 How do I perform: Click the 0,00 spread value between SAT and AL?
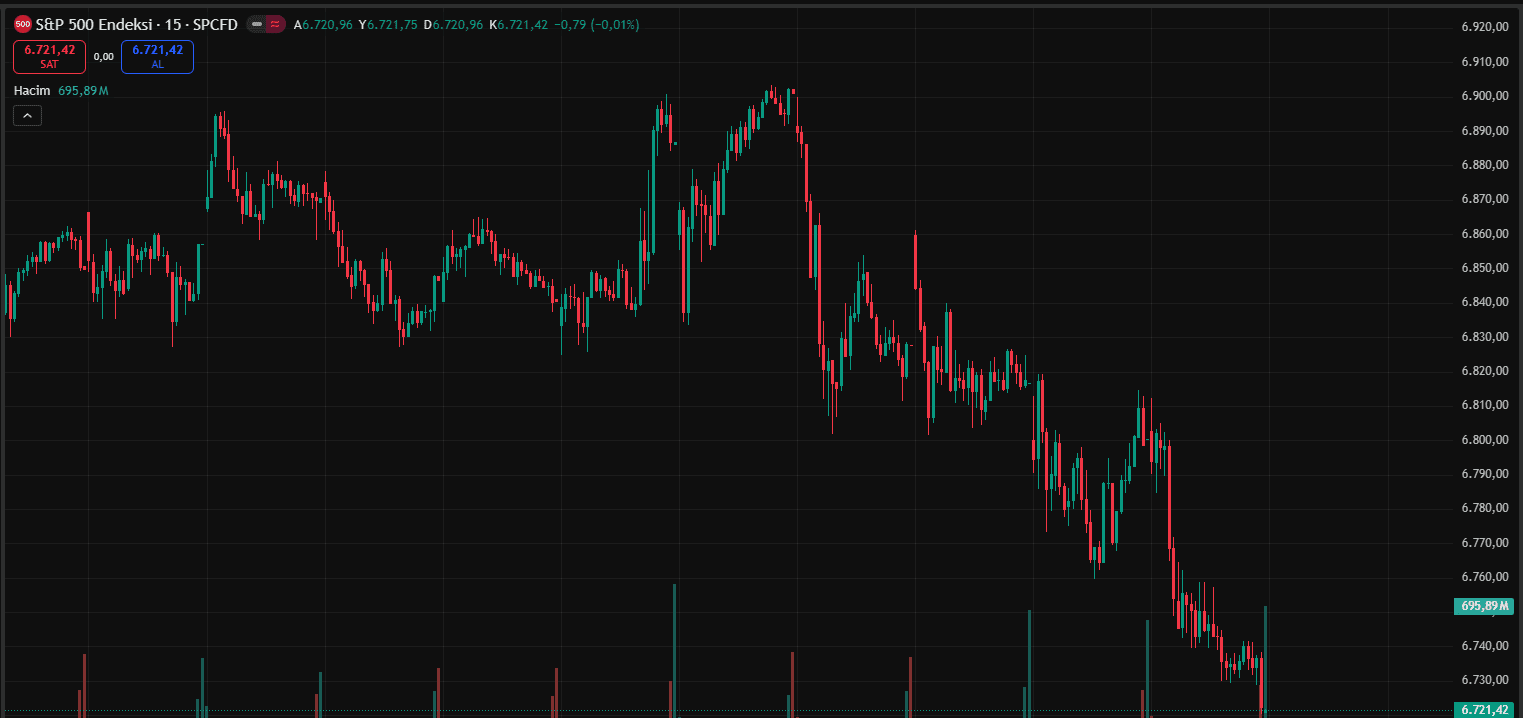point(103,57)
